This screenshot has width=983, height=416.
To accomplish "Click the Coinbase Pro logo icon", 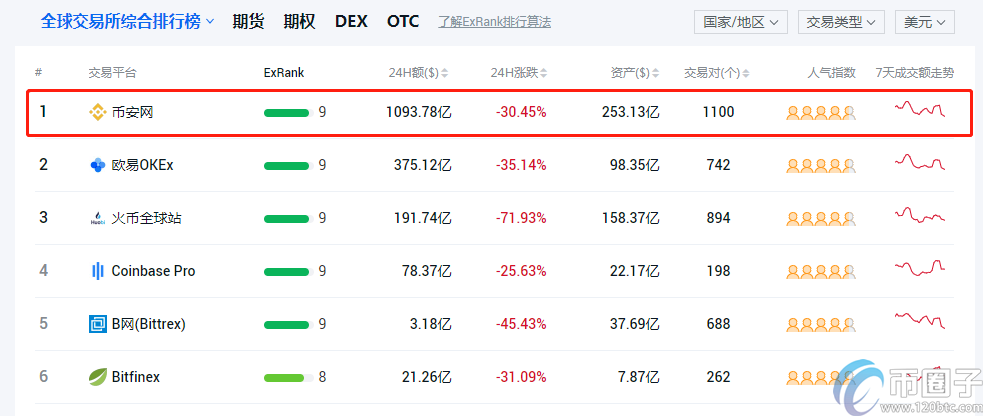I will (98, 271).
